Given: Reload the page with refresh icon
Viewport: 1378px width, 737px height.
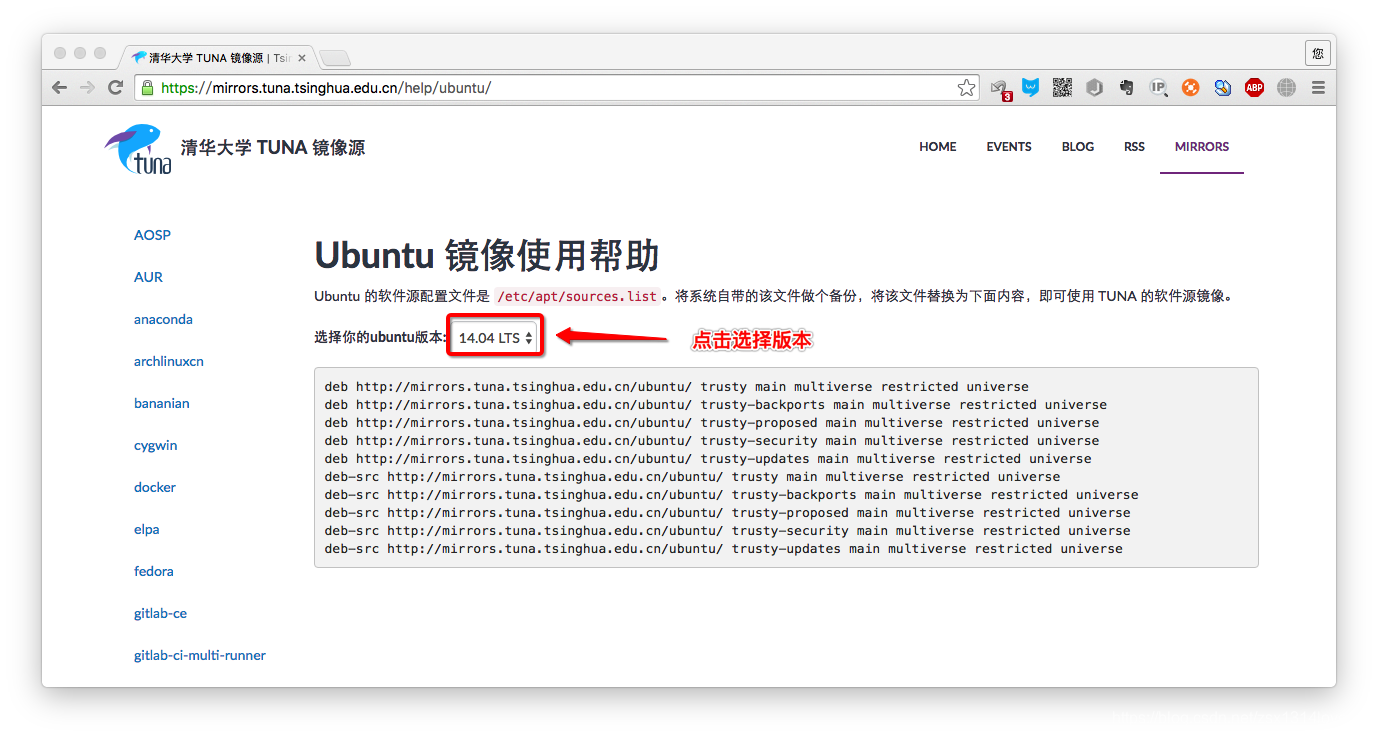Looking at the screenshot, I should (x=115, y=88).
